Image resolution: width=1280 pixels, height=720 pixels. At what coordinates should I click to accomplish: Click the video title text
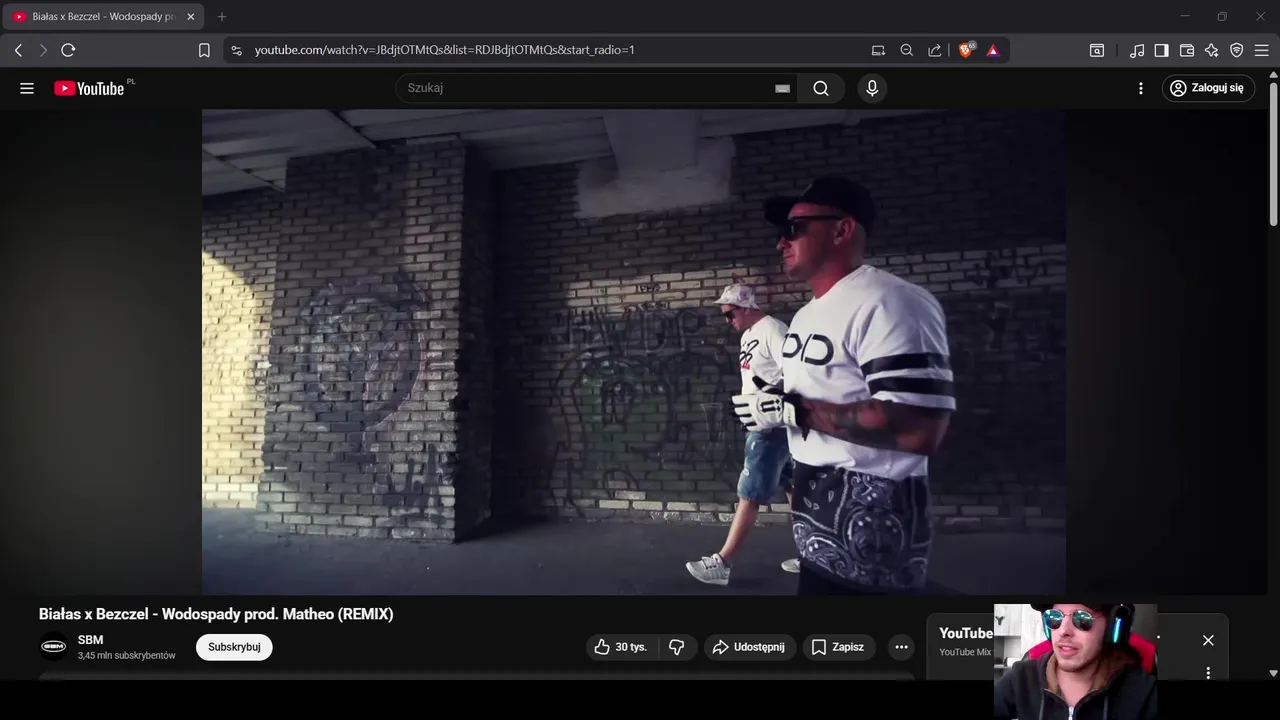point(216,614)
